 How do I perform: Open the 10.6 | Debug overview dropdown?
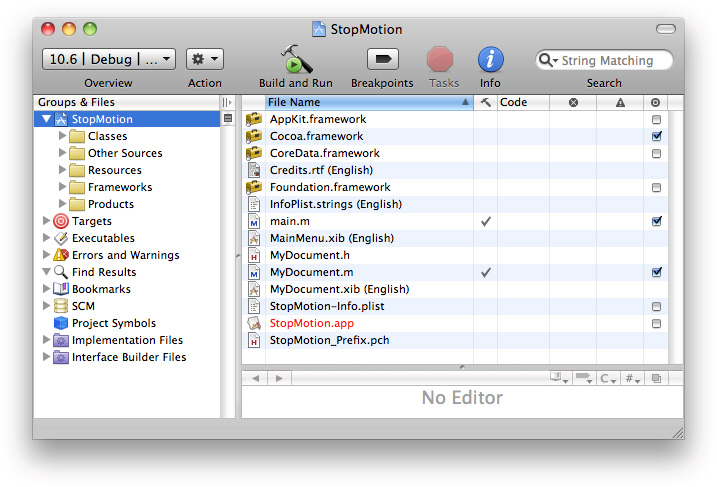(109, 59)
